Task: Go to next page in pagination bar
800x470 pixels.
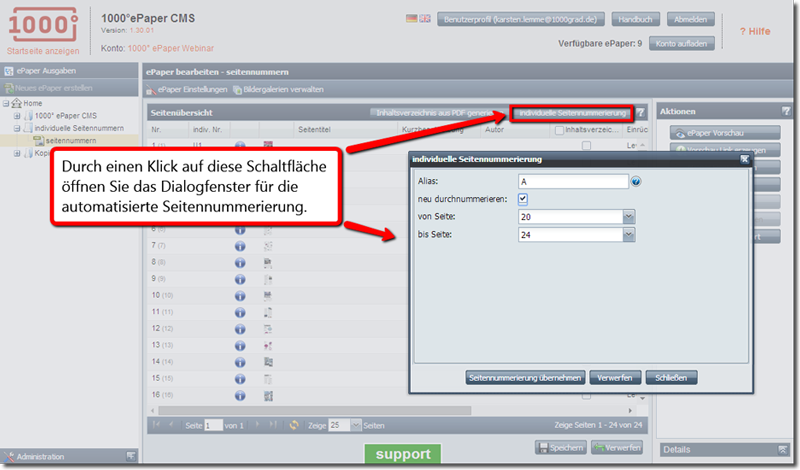Action: pyautogui.click(x=257, y=425)
